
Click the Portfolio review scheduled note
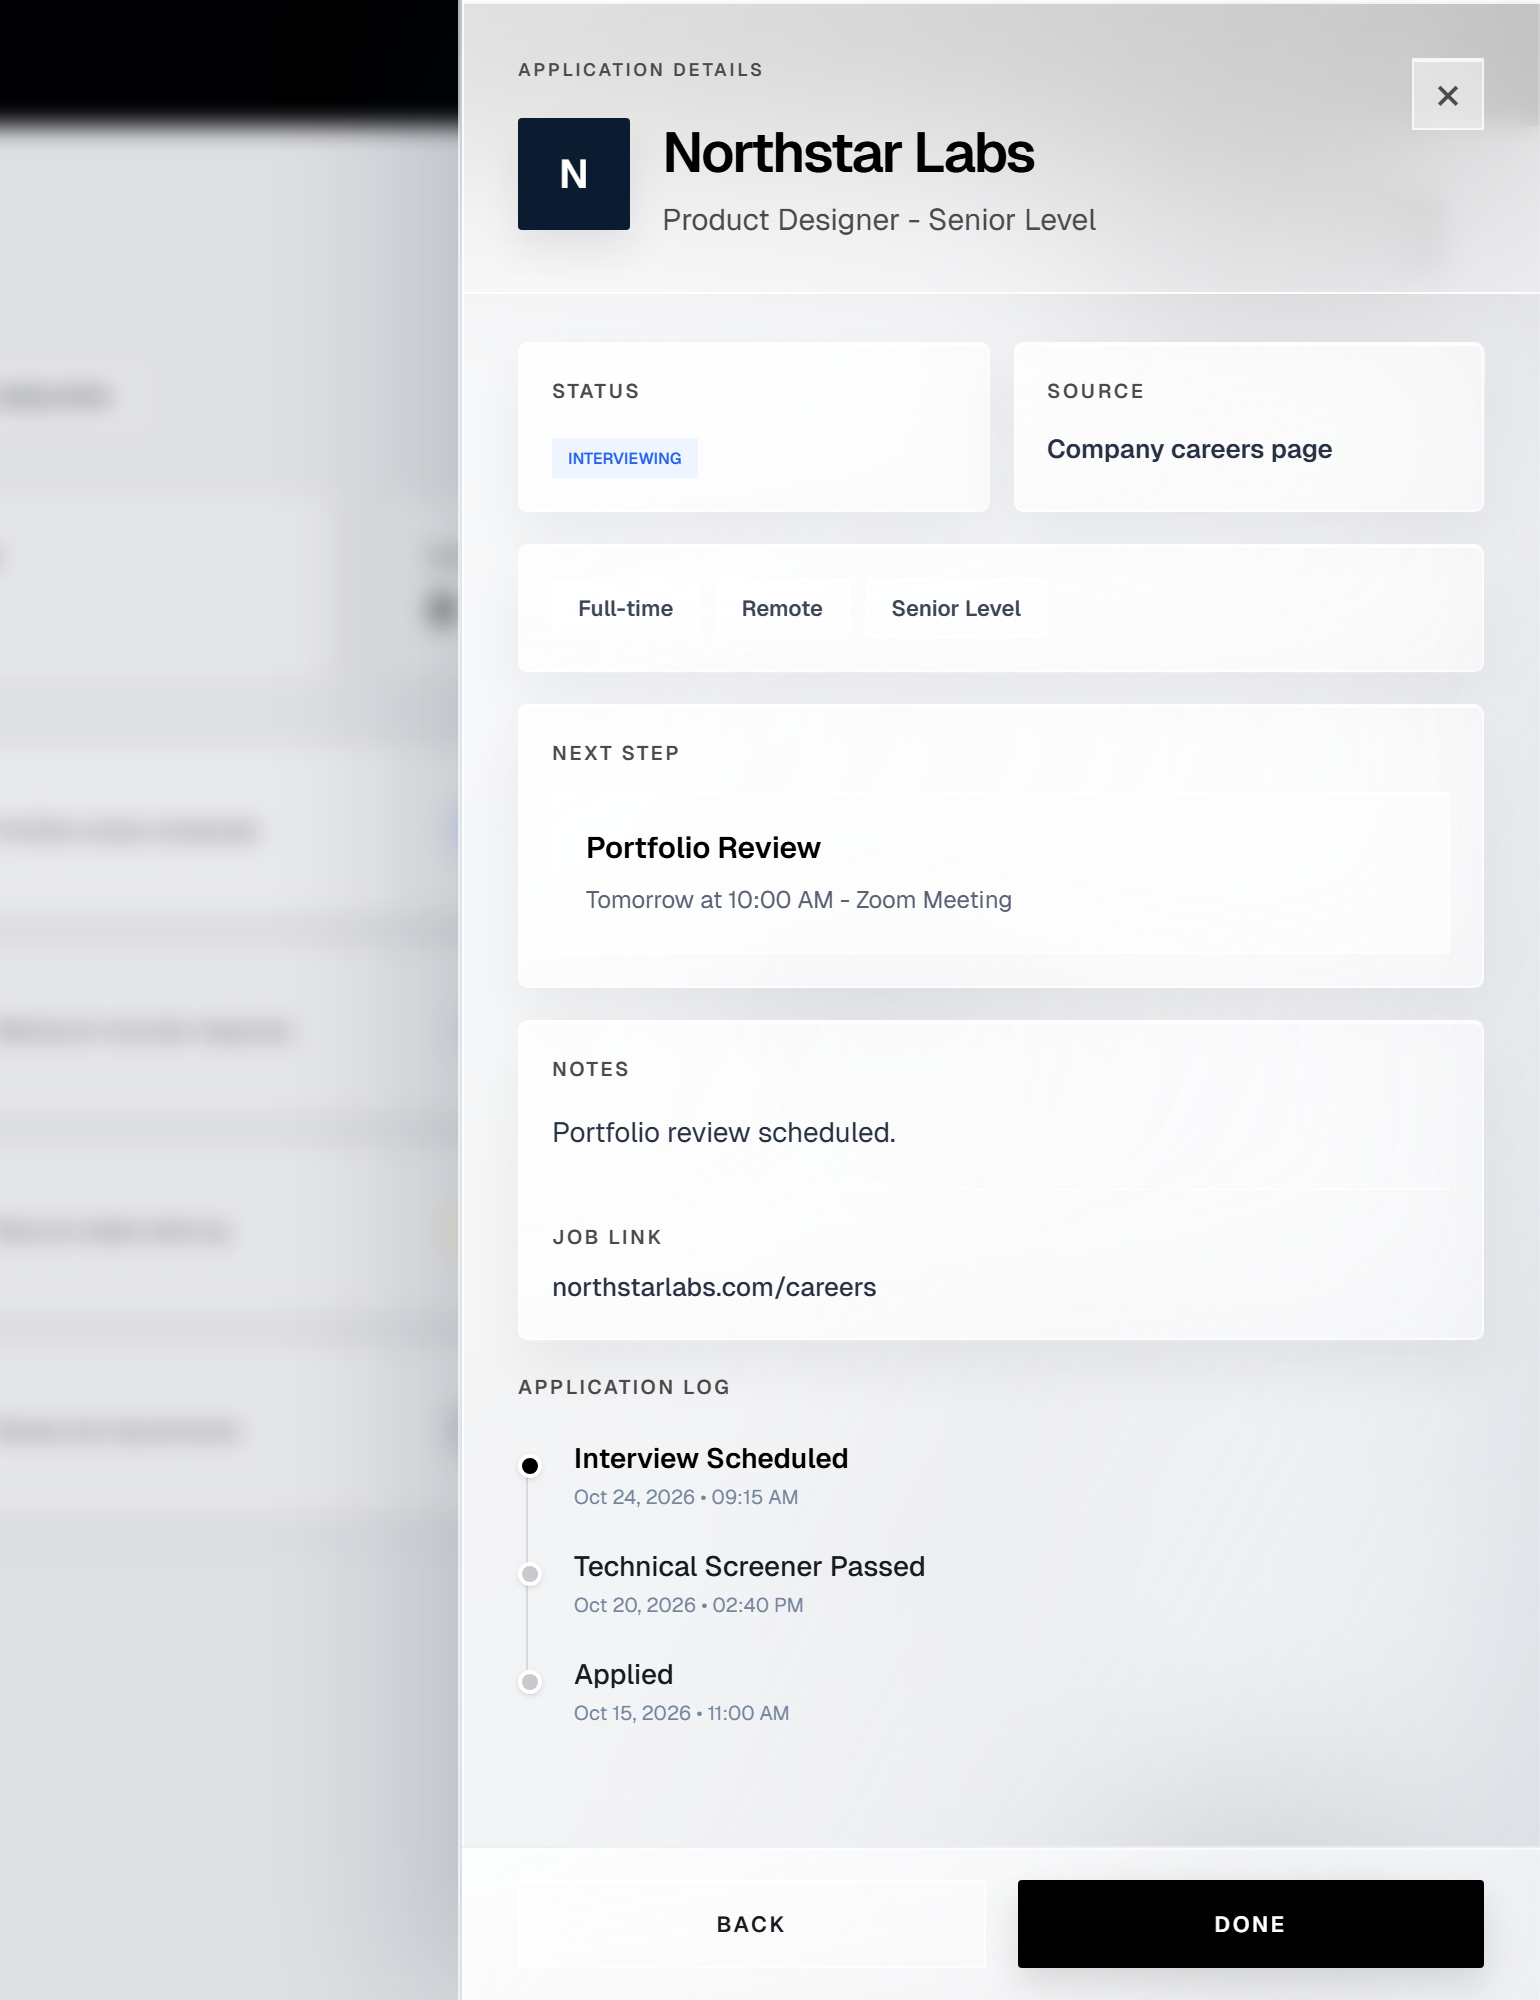tap(724, 1132)
